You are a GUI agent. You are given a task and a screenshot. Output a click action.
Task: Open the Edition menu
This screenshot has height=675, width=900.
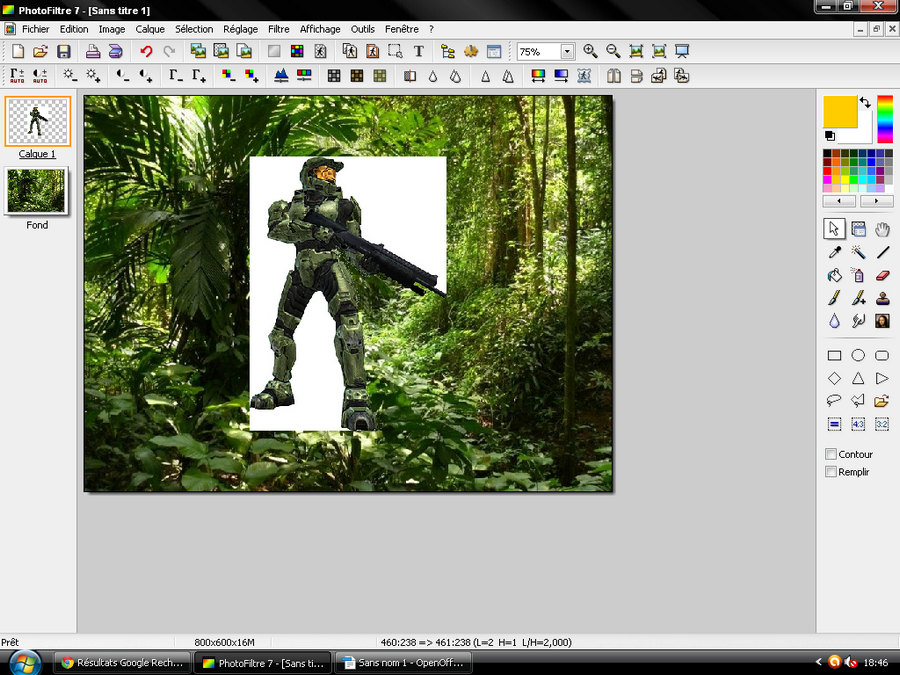point(74,29)
